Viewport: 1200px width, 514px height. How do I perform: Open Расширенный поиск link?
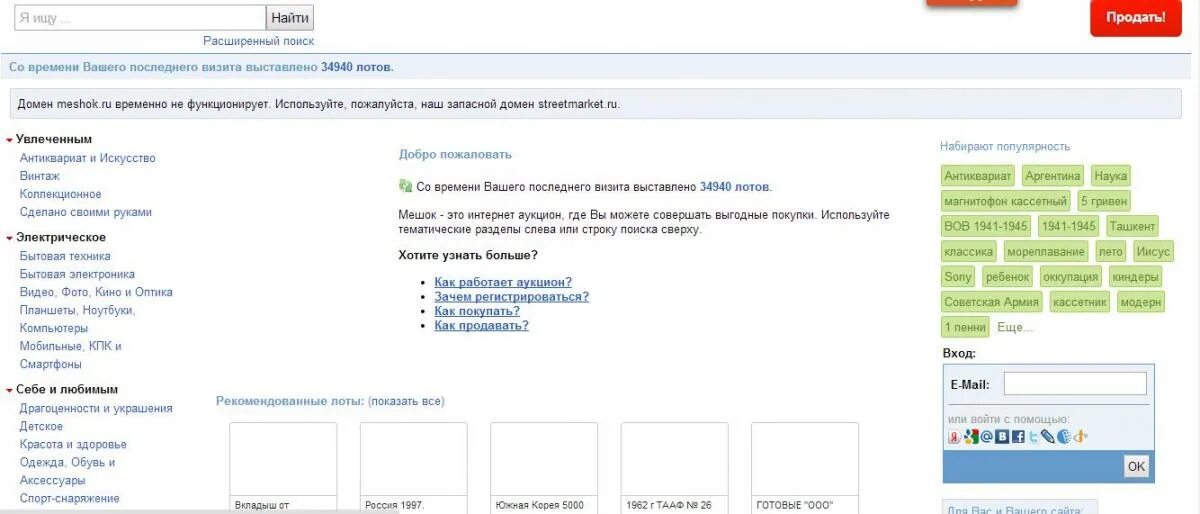click(x=258, y=41)
